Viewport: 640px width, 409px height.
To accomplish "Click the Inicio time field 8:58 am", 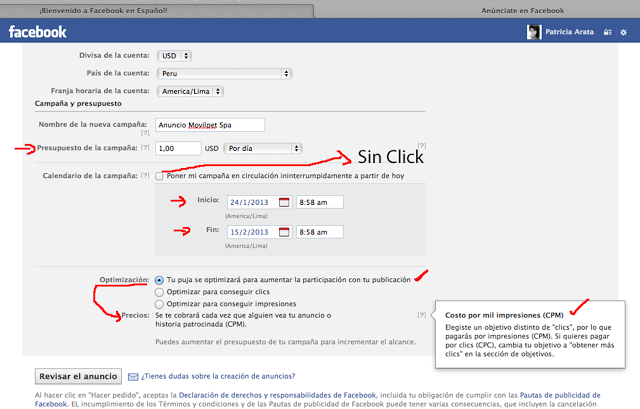I will click(x=320, y=202).
